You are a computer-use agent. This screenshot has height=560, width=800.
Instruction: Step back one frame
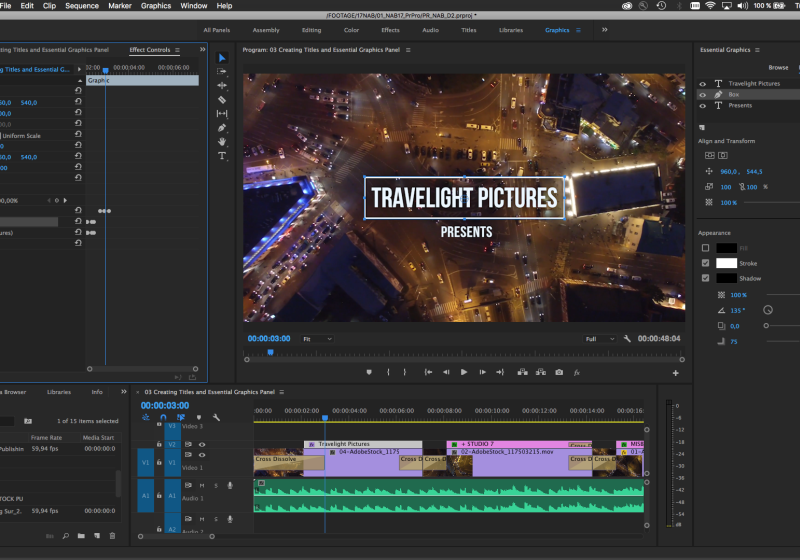tap(446, 372)
